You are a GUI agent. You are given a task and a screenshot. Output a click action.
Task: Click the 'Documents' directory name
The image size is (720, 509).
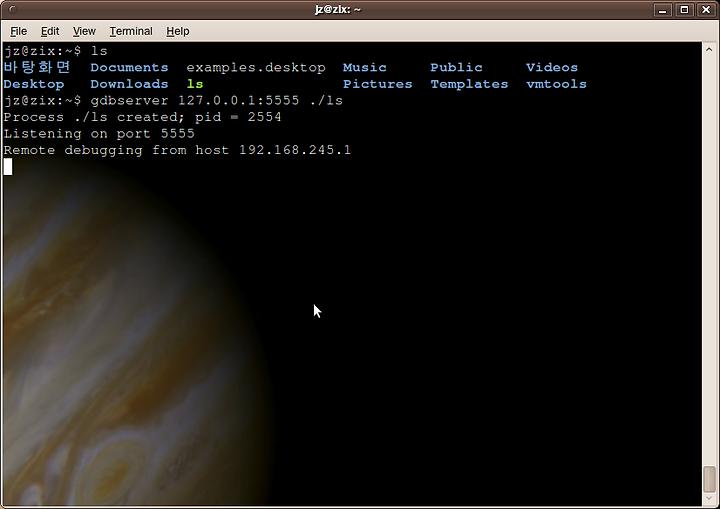pyautogui.click(x=129, y=68)
